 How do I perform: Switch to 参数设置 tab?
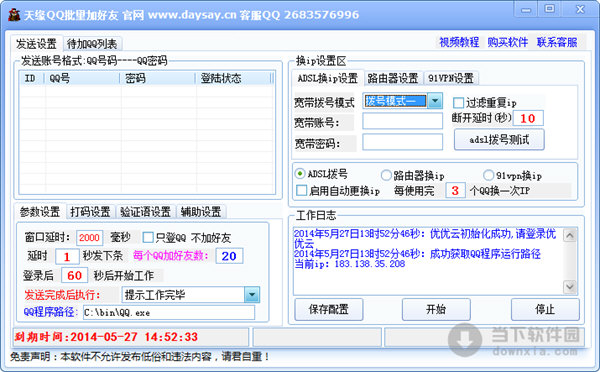[40, 212]
